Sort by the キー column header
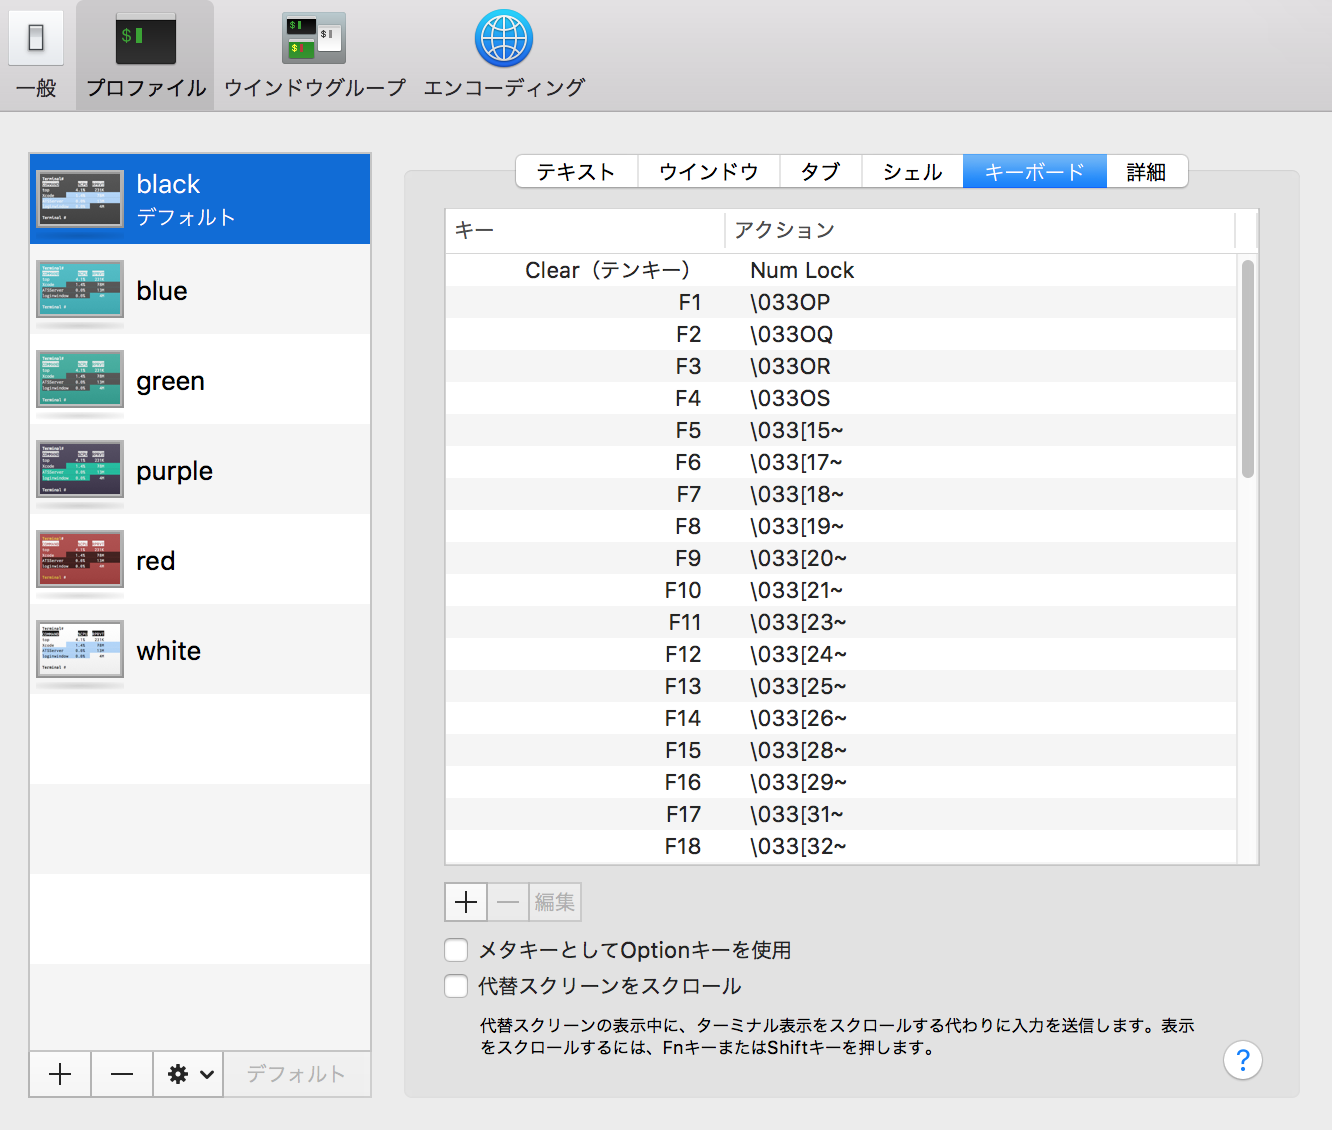The width and height of the screenshot is (1332, 1130). (585, 230)
